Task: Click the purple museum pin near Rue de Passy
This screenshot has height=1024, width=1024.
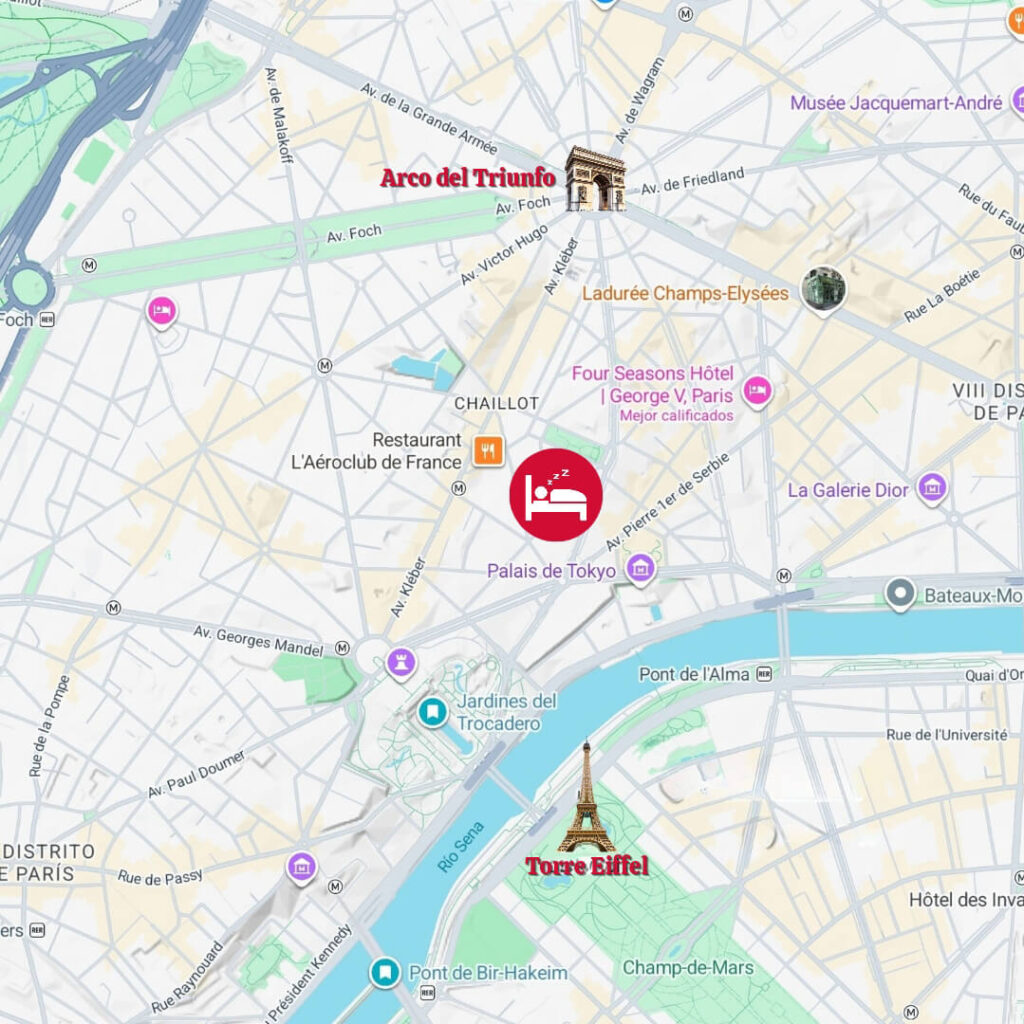Action: click(302, 869)
